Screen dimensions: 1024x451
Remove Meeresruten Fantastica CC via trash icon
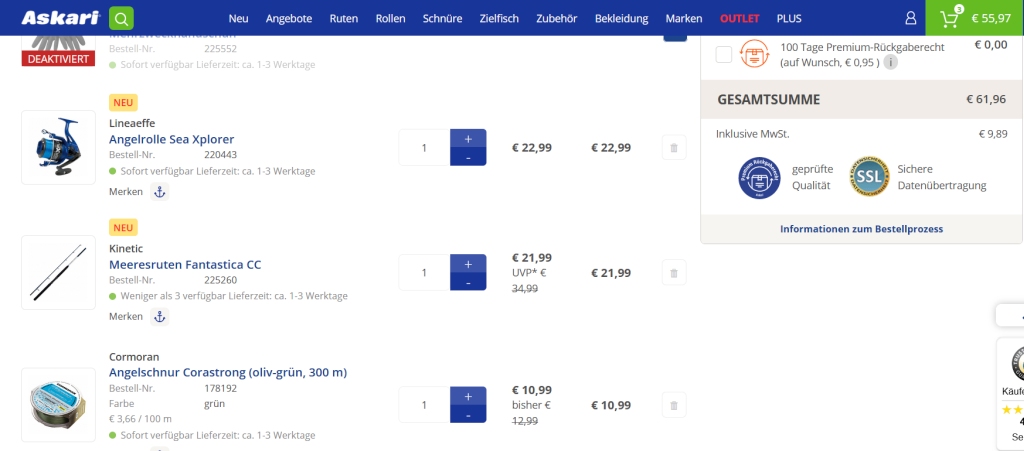coord(674,273)
